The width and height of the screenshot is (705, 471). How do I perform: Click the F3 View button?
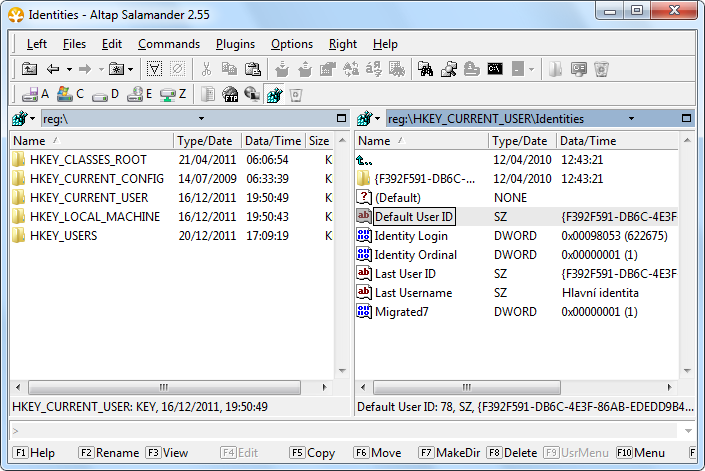pyautogui.click(x=167, y=453)
